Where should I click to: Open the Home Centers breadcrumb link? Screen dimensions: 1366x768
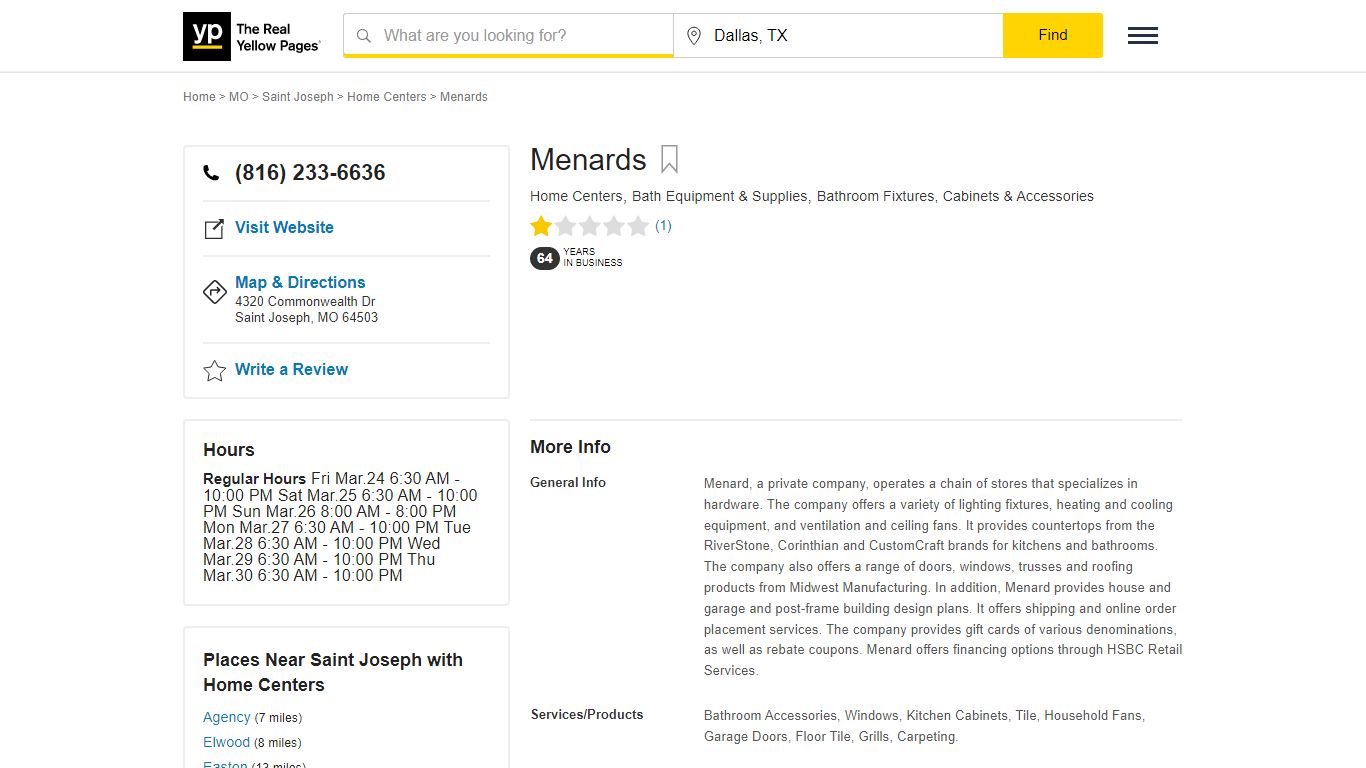click(x=387, y=97)
